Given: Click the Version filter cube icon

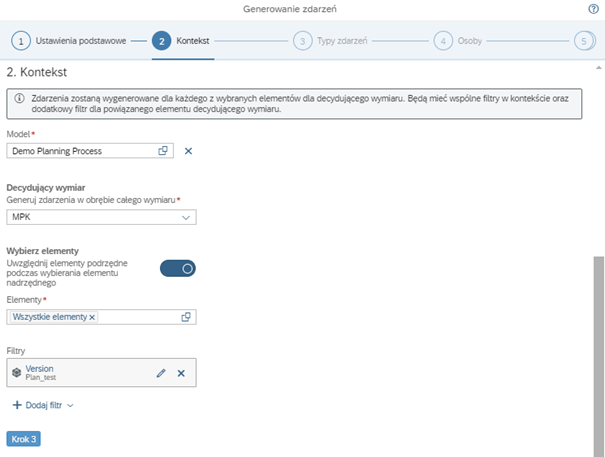Looking at the screenshot, I should tap(17, 373).
